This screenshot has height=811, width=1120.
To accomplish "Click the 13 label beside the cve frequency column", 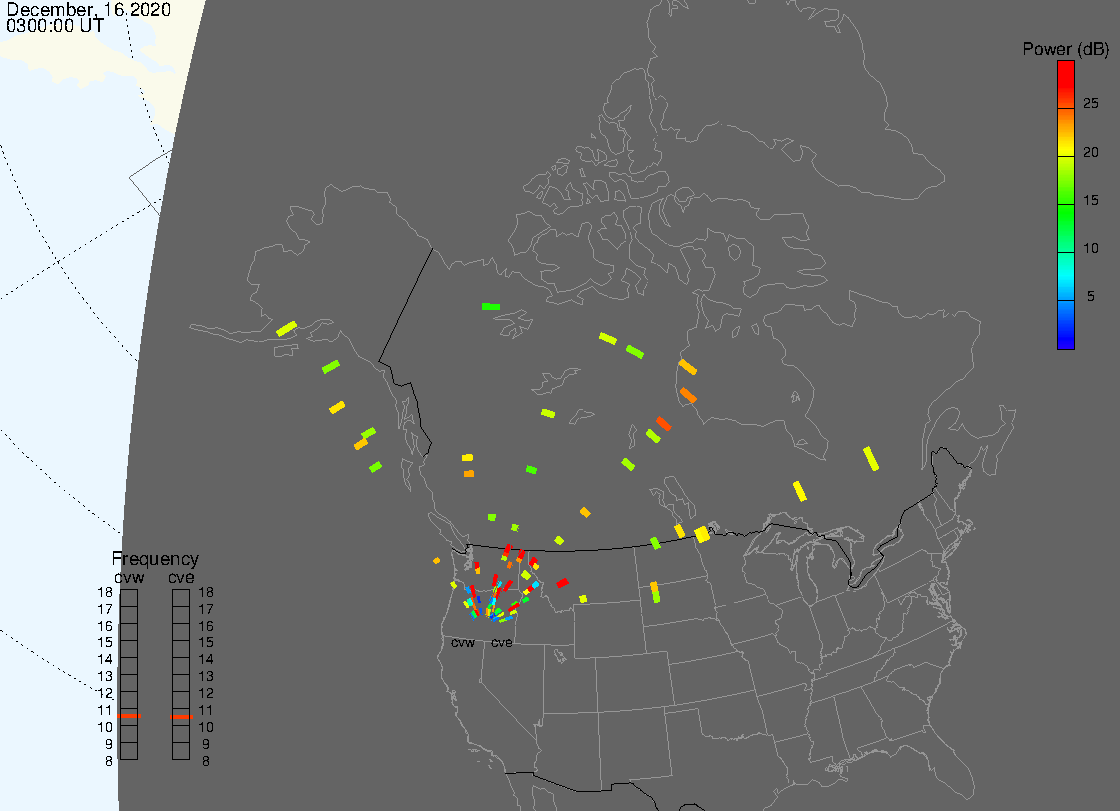I will [x=206, y=677].
